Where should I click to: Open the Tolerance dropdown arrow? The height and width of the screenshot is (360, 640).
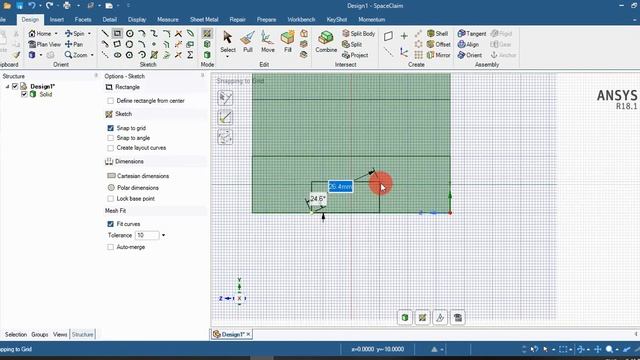(163, 235)
